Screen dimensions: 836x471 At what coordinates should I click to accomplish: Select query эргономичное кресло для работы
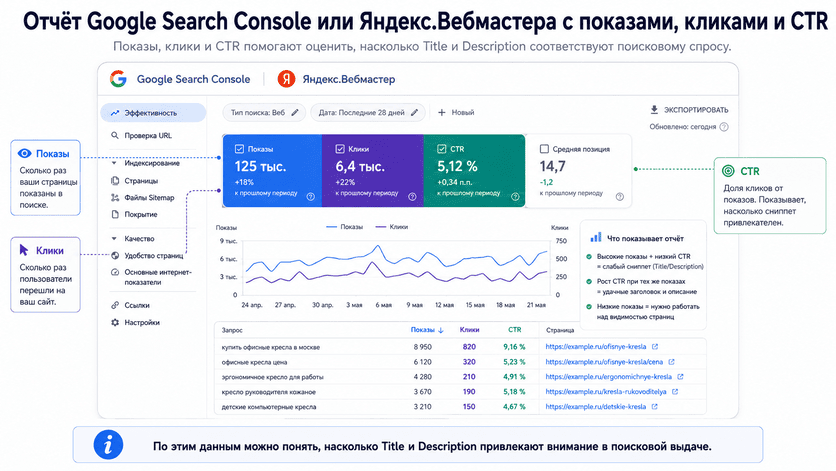pos(272,377)
